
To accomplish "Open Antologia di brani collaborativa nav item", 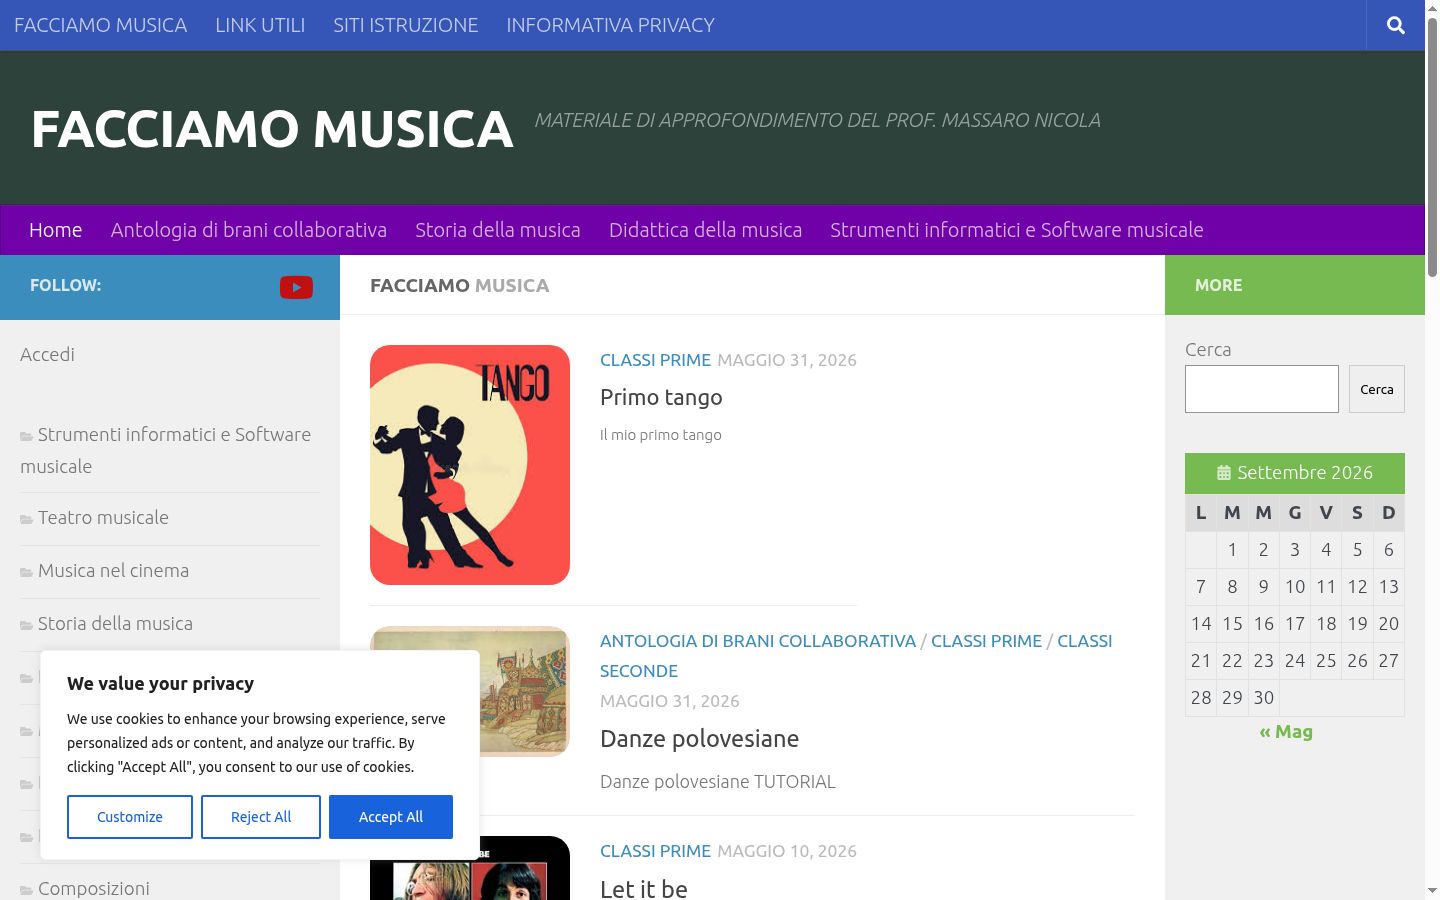I will click(x=249, y=230).
